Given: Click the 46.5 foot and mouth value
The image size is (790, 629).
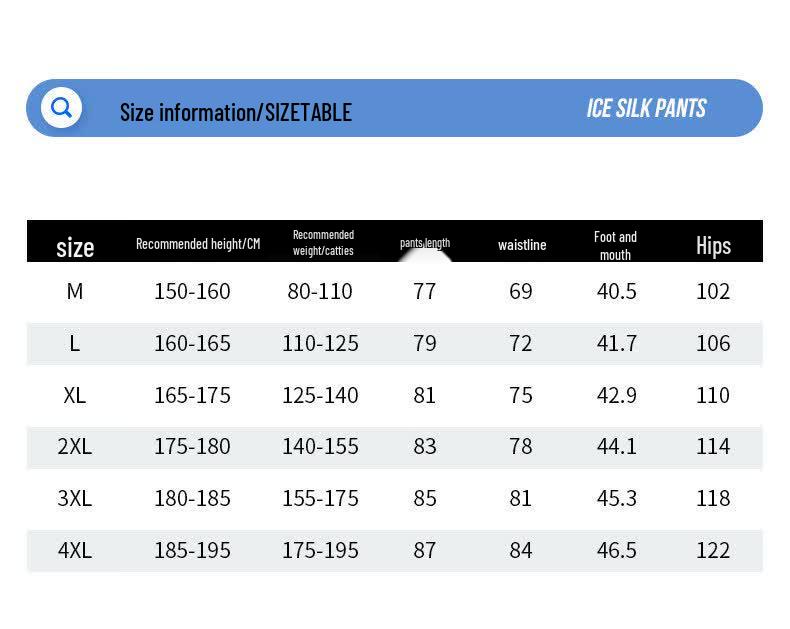Looking at the screenshot, I should [616, 550].
